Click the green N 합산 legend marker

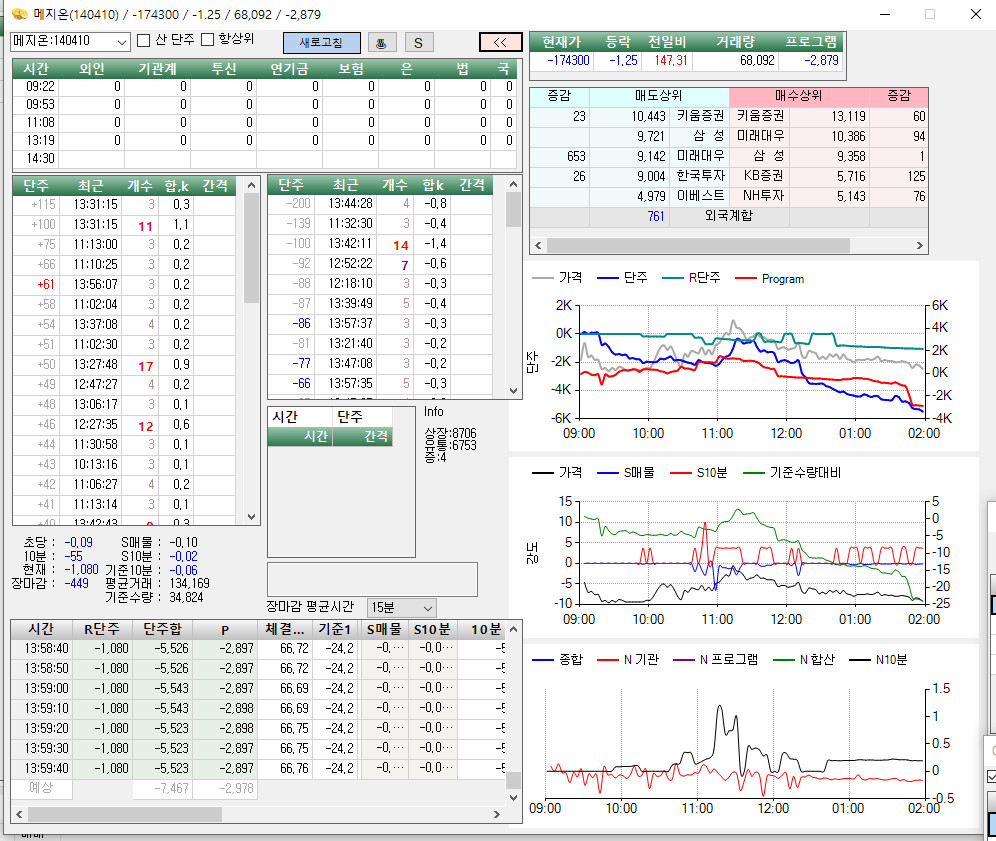click(x=784, y=660)
